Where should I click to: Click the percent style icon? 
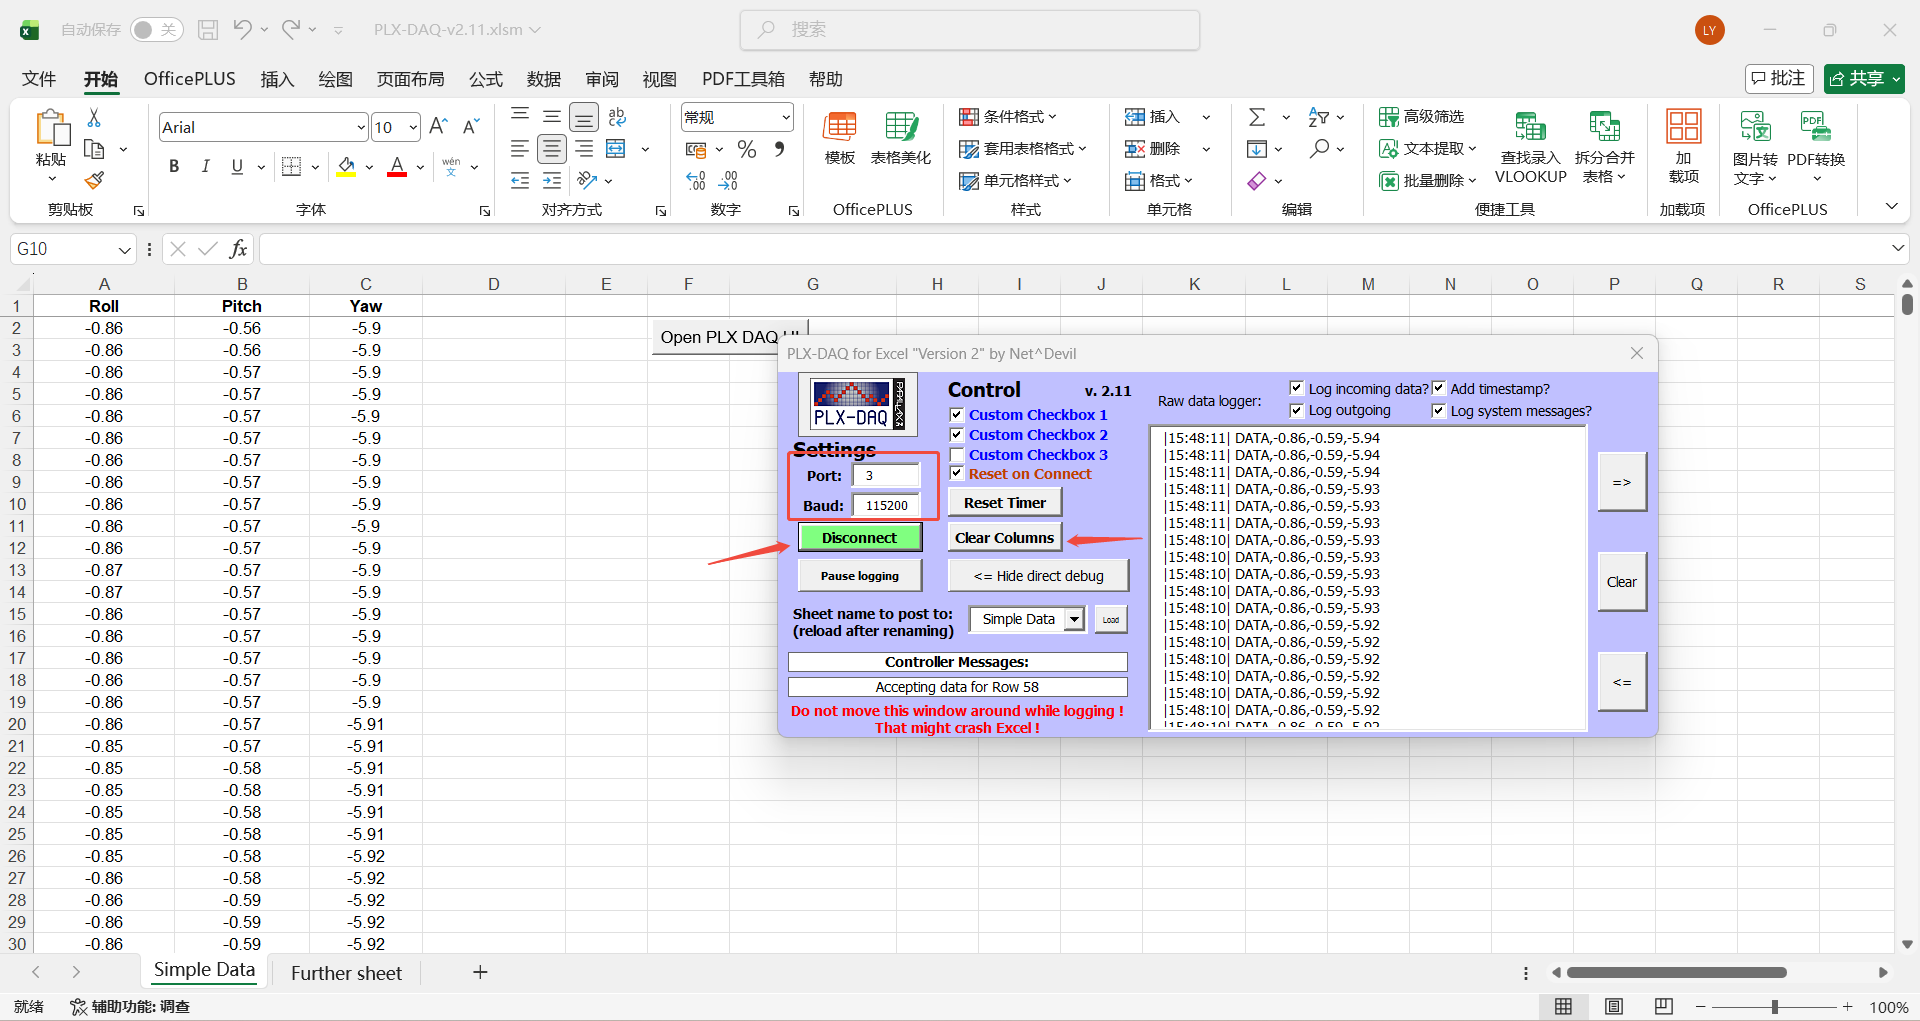747,149
